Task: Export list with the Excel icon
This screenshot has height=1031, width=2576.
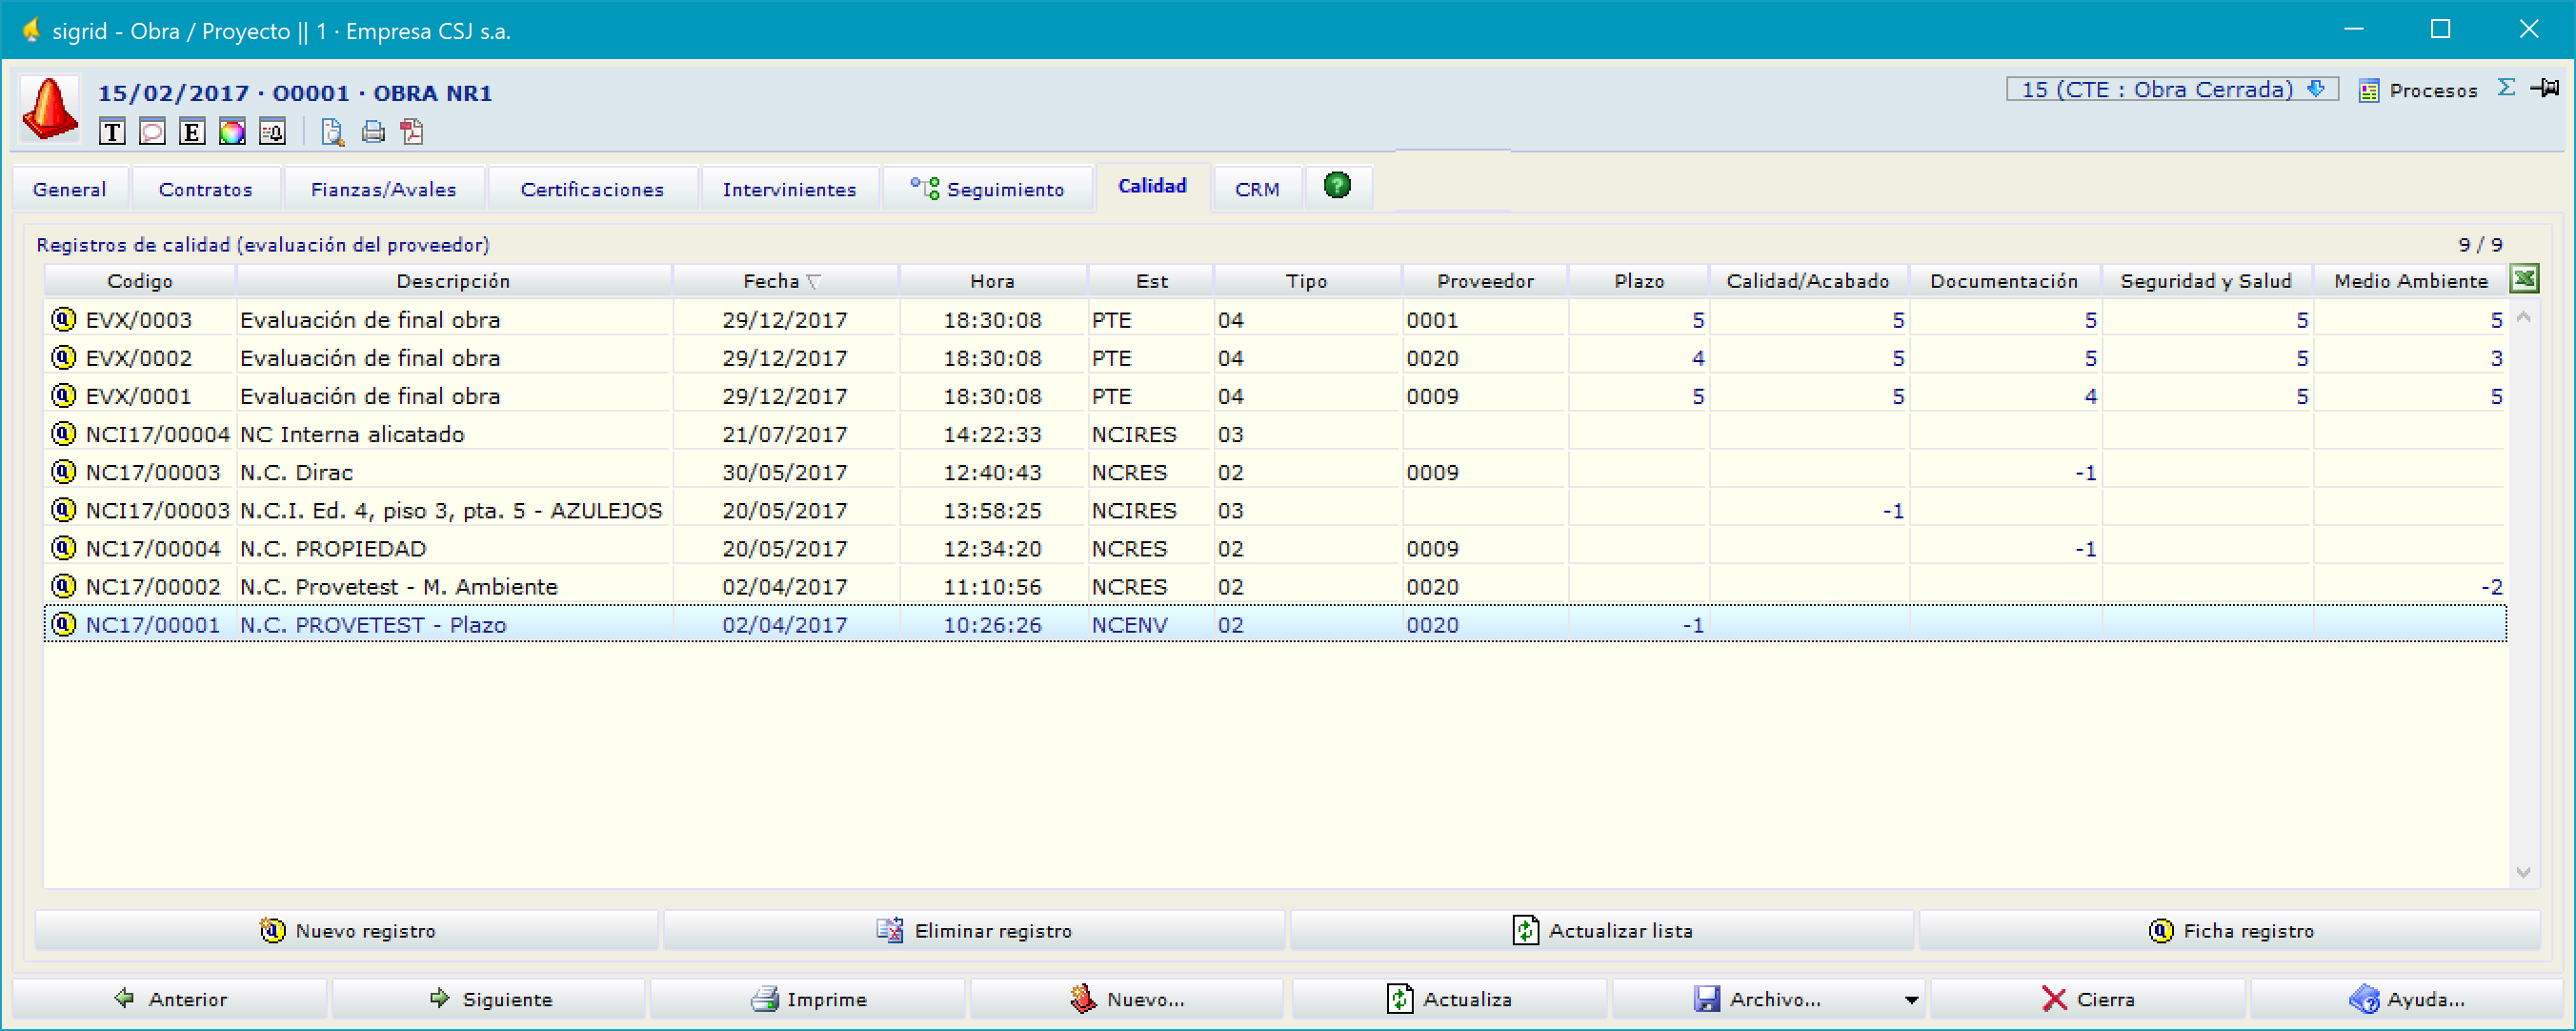Action: point(2524,279)
